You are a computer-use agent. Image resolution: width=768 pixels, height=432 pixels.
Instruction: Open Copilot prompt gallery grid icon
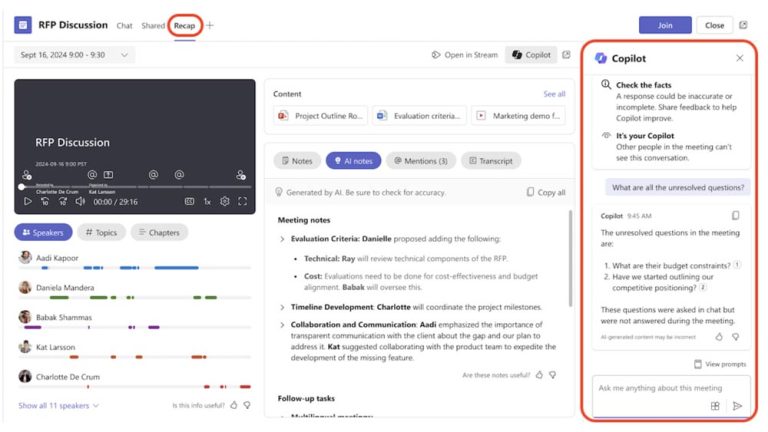pyautogui.click(x=715, y=406)
